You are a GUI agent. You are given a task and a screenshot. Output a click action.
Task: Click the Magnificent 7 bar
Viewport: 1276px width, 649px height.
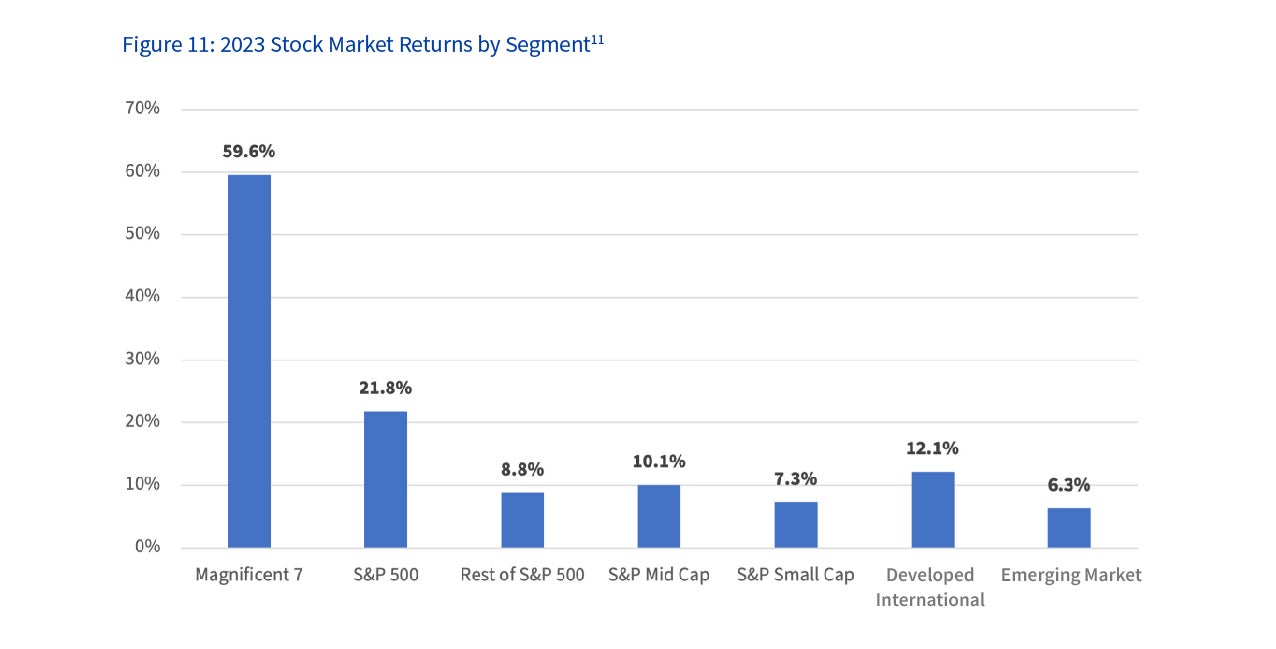click(249, 361)
